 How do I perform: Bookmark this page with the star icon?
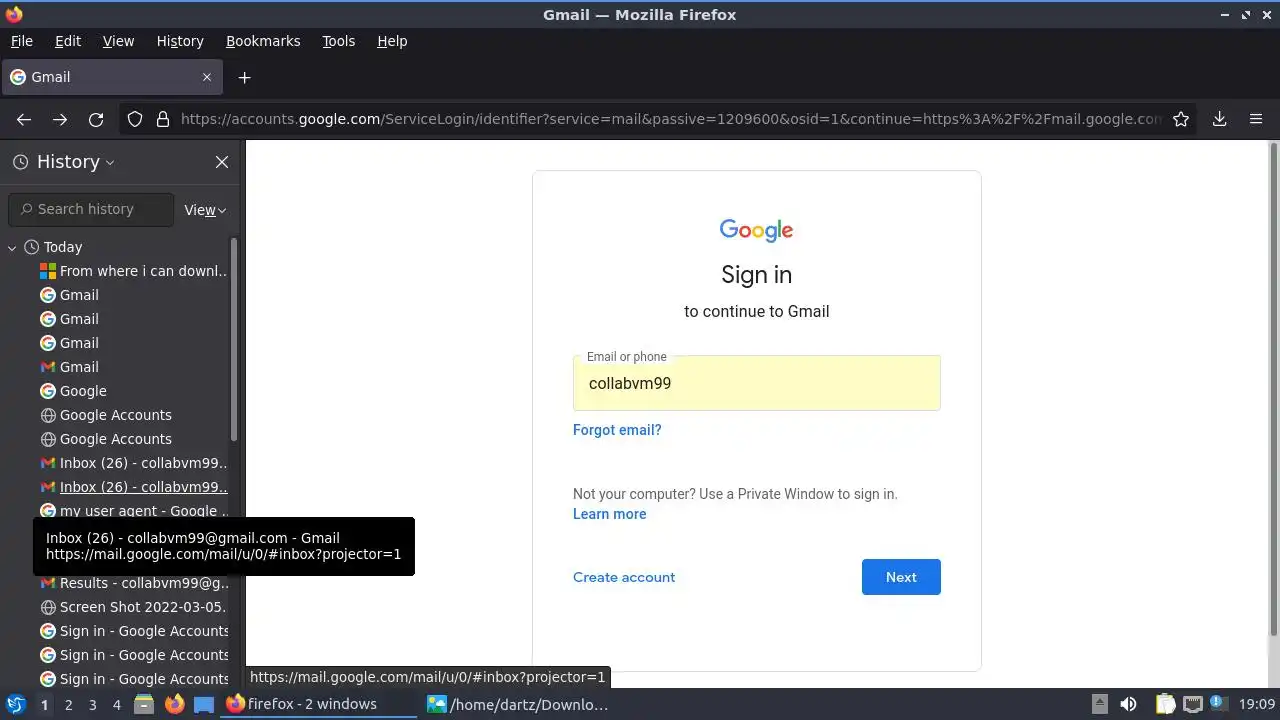(1181, 119)
